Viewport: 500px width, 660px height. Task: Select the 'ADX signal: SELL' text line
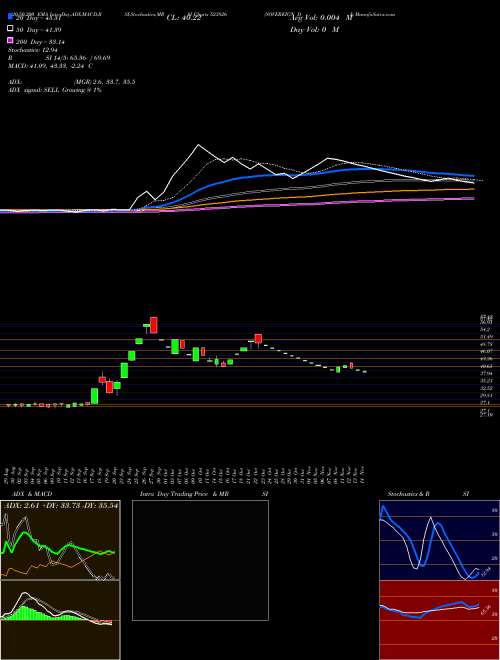click(x=55, y=90)
